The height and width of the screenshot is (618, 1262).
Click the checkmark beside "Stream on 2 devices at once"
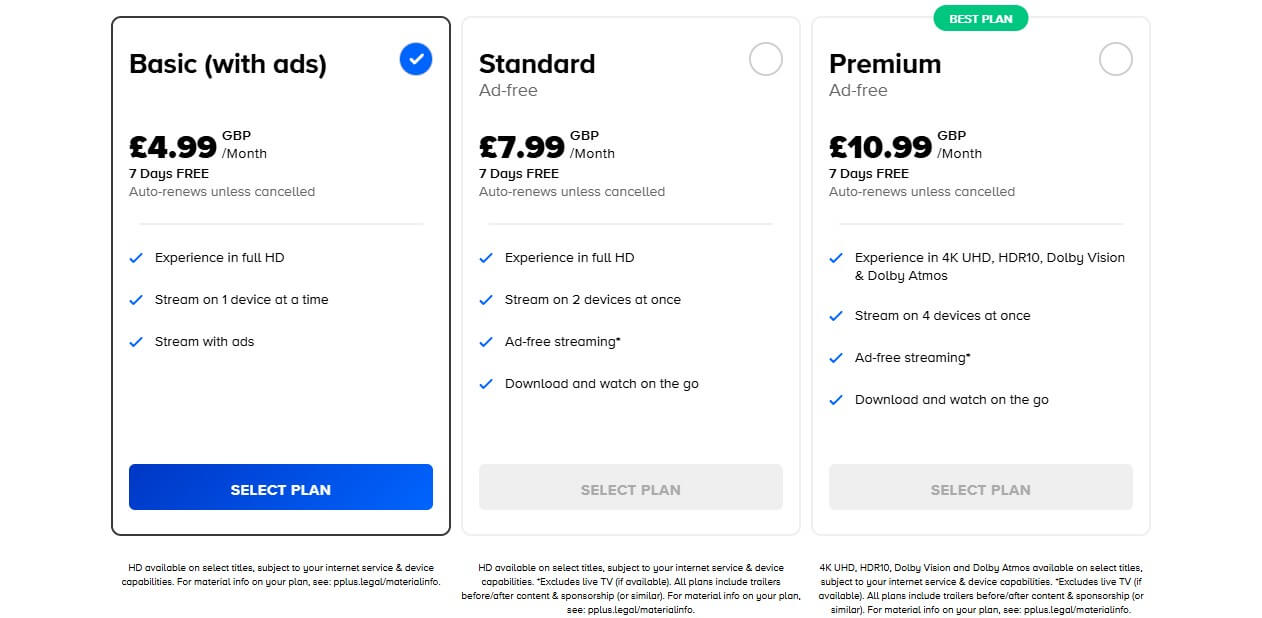click(486, 299)
